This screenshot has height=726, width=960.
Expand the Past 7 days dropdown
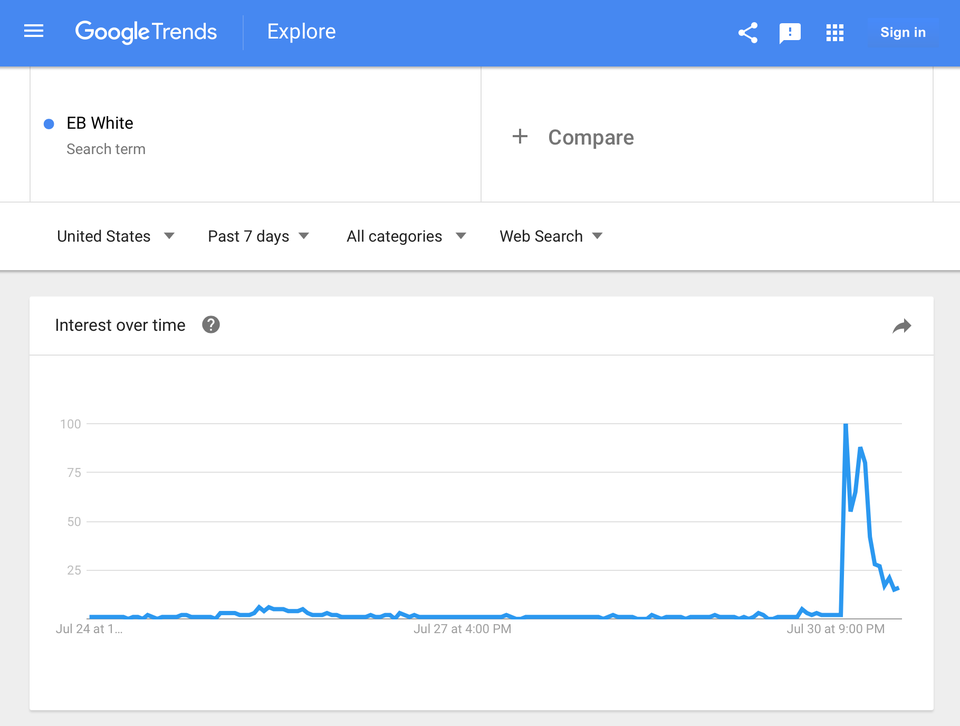[258, 236]
